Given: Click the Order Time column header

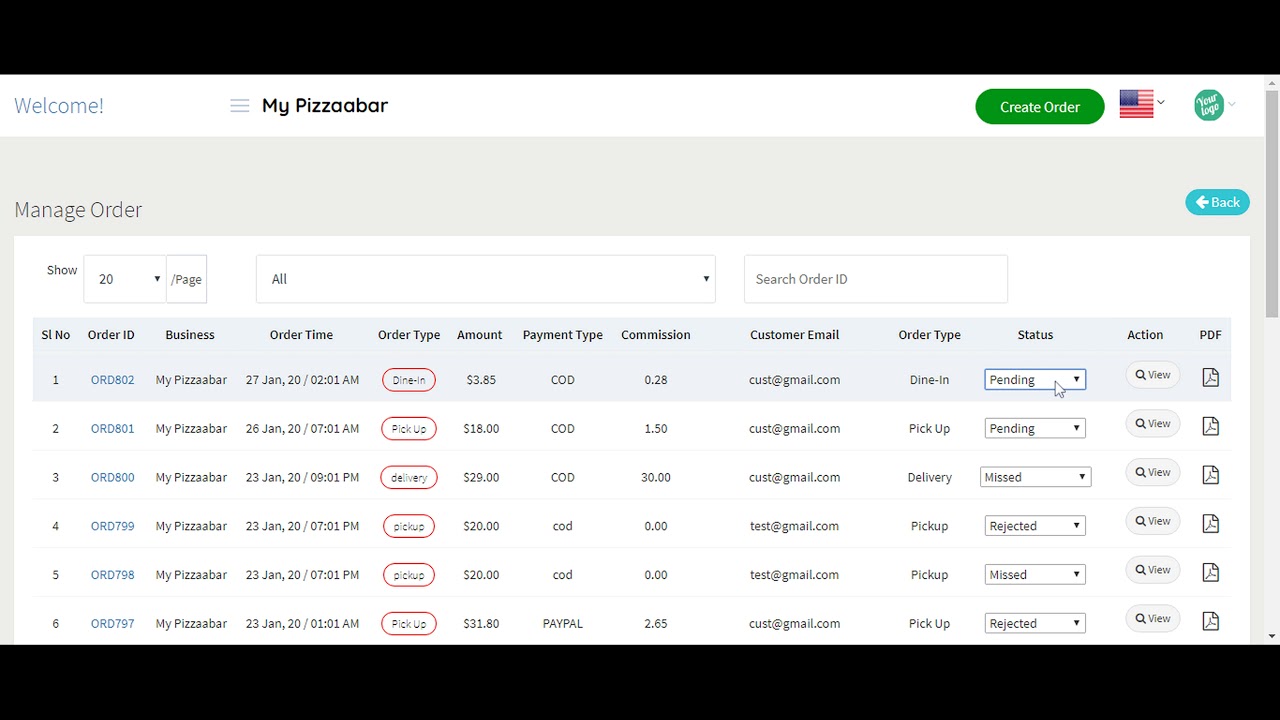Looking at the screenshot, I should pos(301,335).
